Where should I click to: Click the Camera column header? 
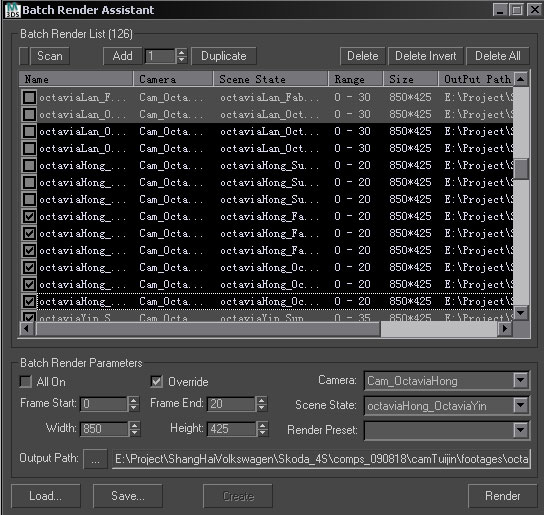173,79
